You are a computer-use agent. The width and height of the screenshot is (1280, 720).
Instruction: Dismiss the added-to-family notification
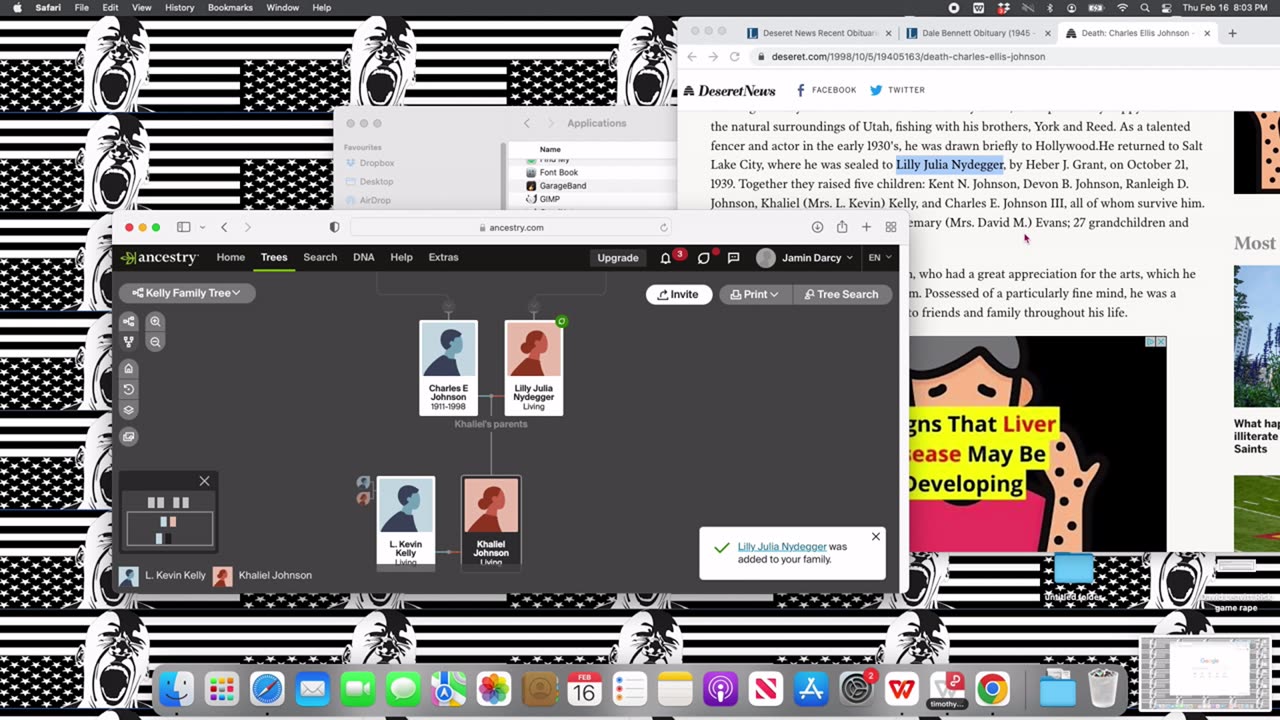coord(876,537)
